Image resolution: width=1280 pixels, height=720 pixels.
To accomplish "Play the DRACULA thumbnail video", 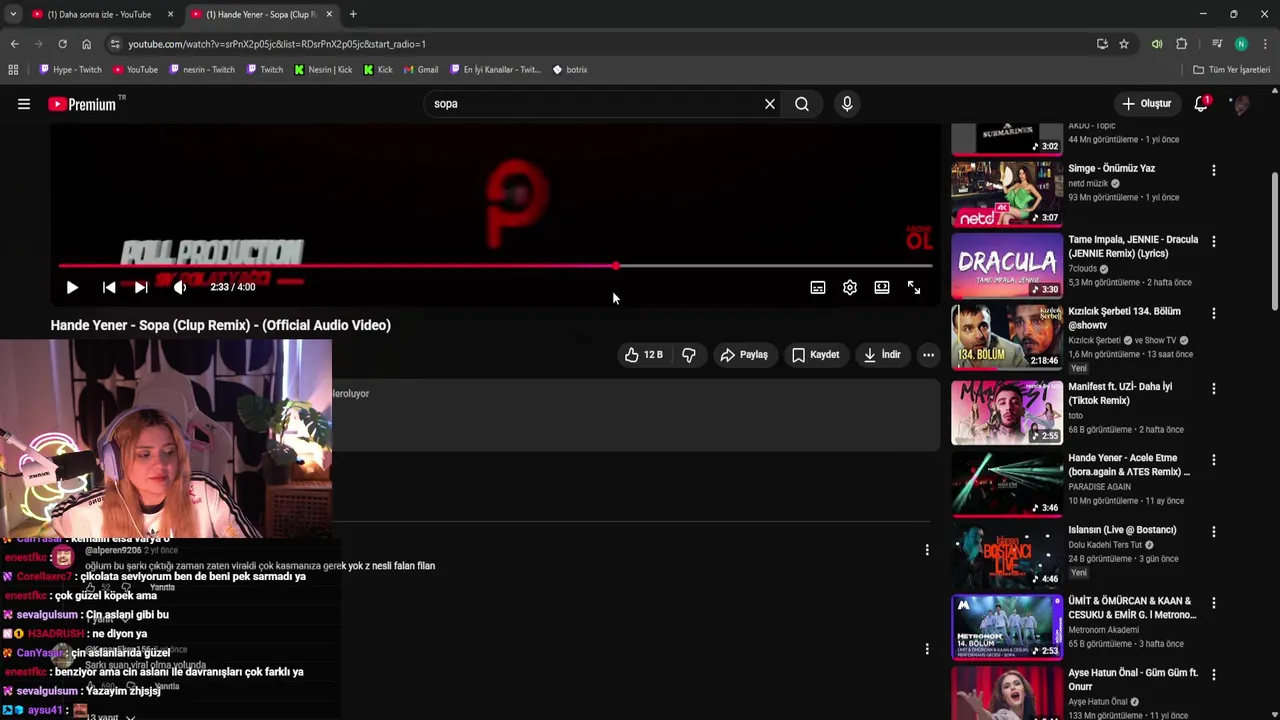I will tap(1007, 266).
